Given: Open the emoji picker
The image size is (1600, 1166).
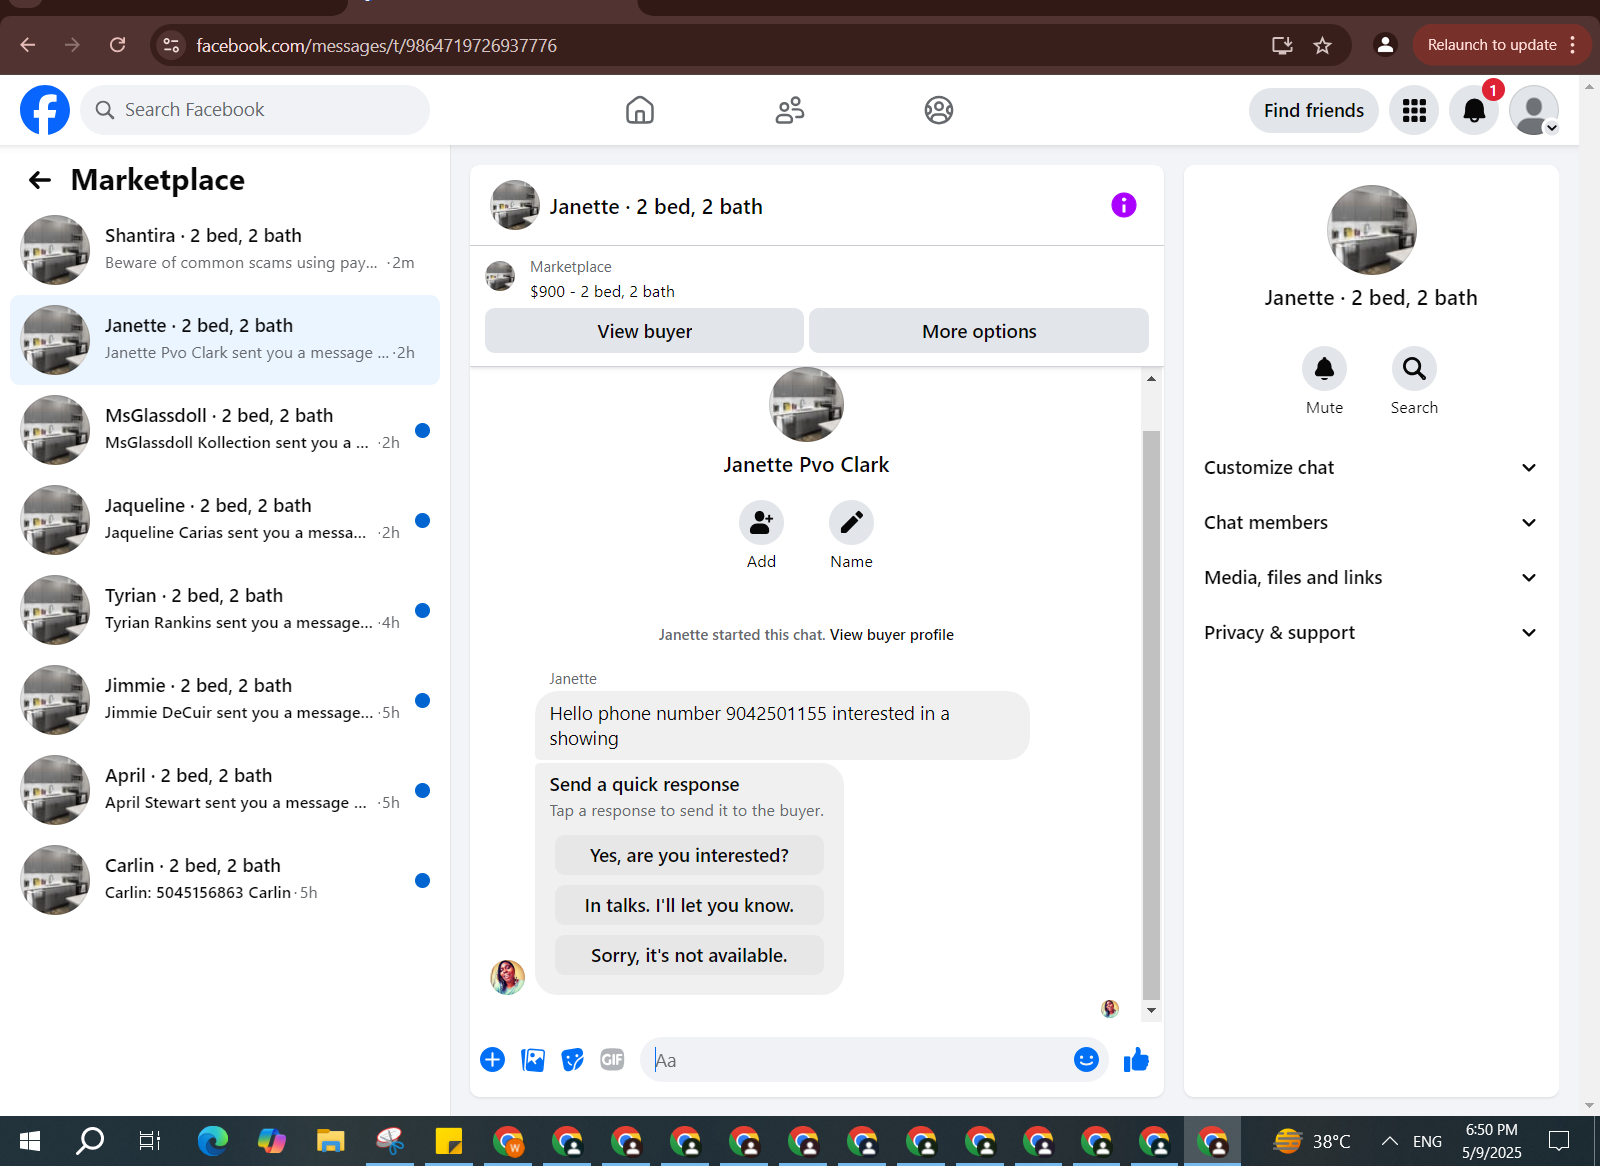Looking at the screenshot, I should click(x=1086, y=1060).
